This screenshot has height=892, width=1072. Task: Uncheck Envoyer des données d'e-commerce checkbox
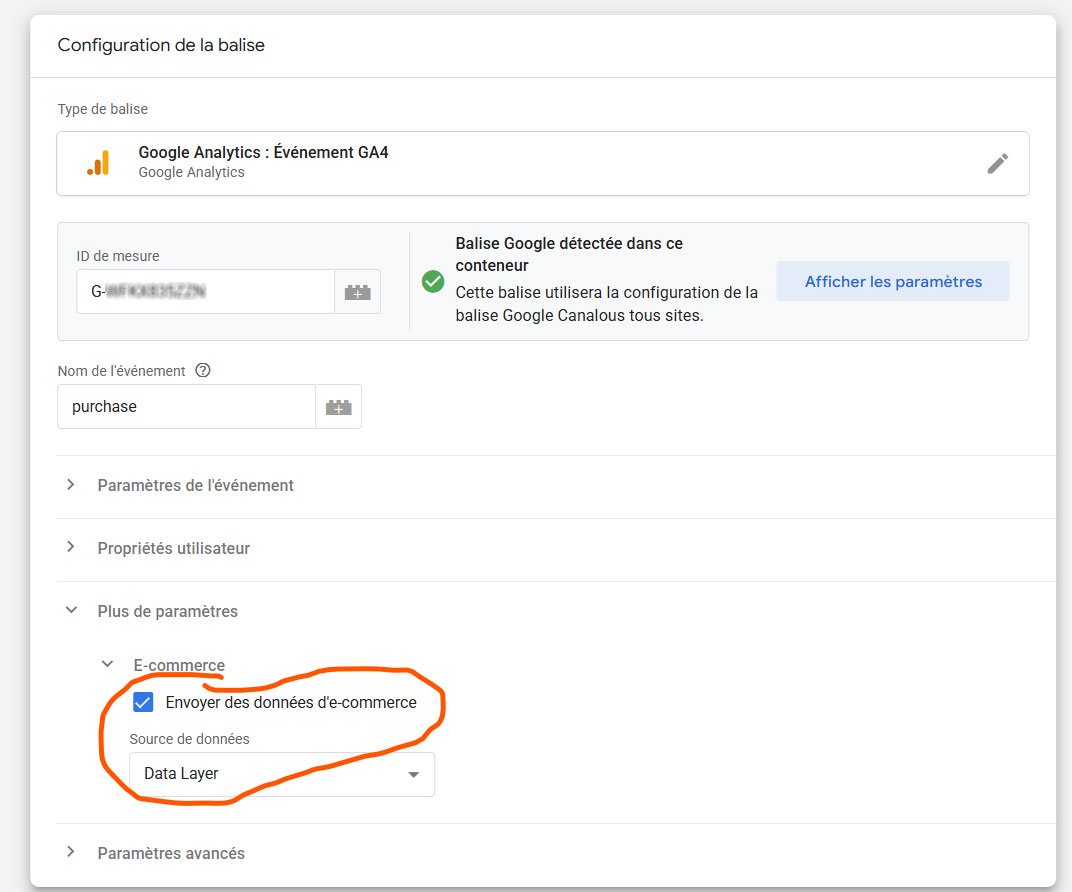[144, 702]
